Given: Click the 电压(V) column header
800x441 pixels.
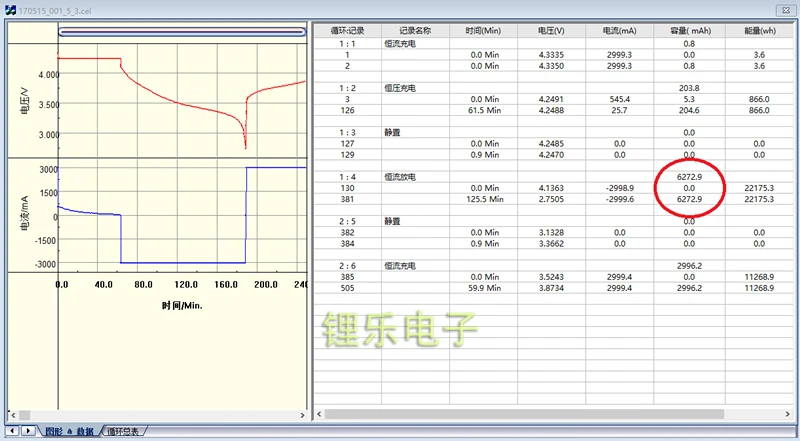Looking at the screenshot, I should coord(551,31).
